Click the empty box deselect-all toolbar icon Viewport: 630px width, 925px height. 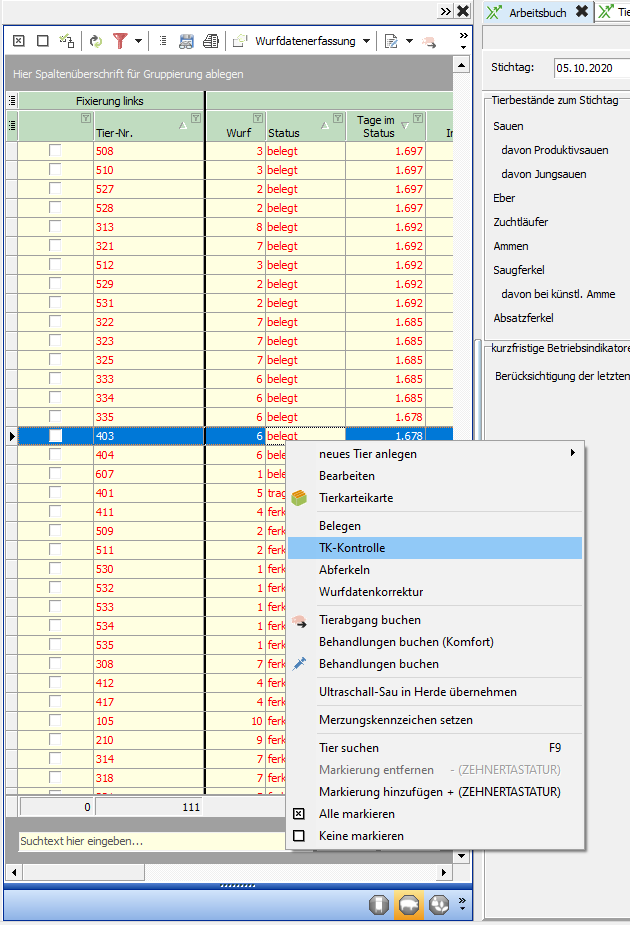click(x=42, y=41)
